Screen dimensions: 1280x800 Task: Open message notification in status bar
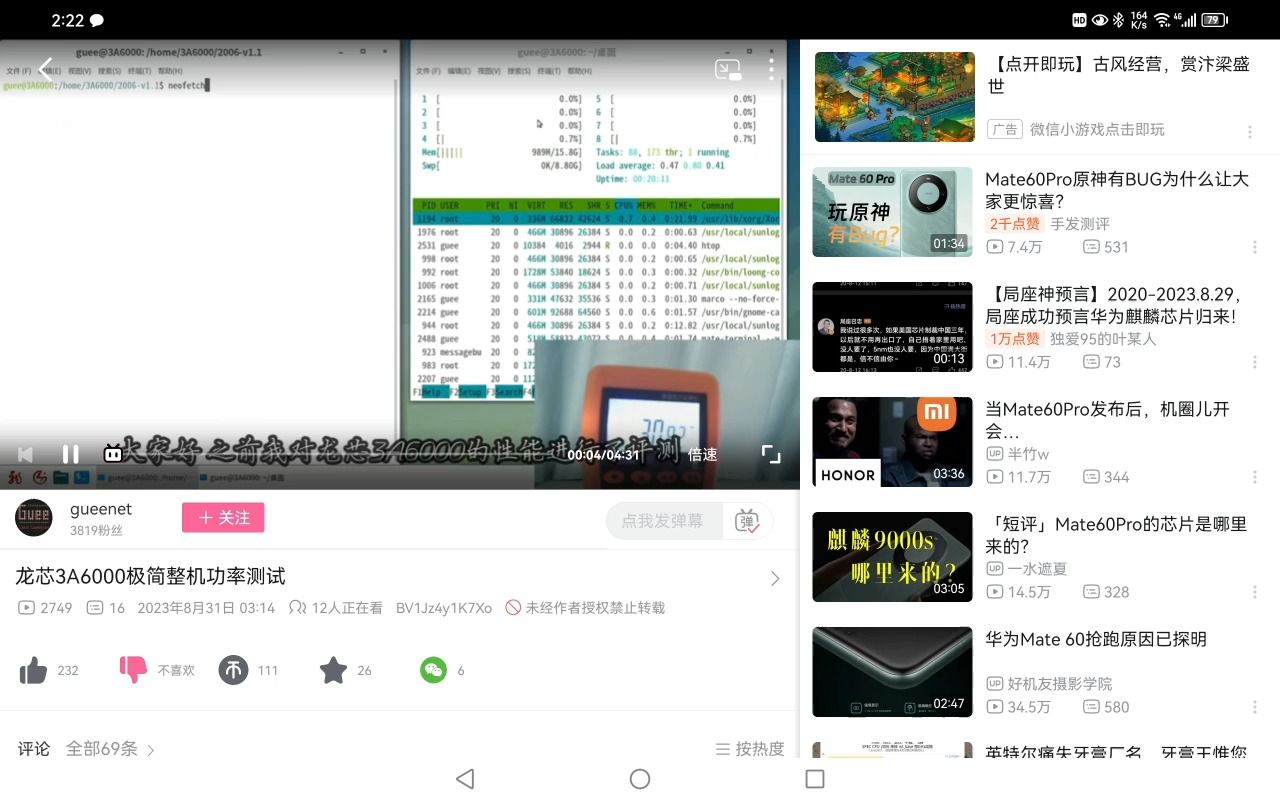click(97, 20)
